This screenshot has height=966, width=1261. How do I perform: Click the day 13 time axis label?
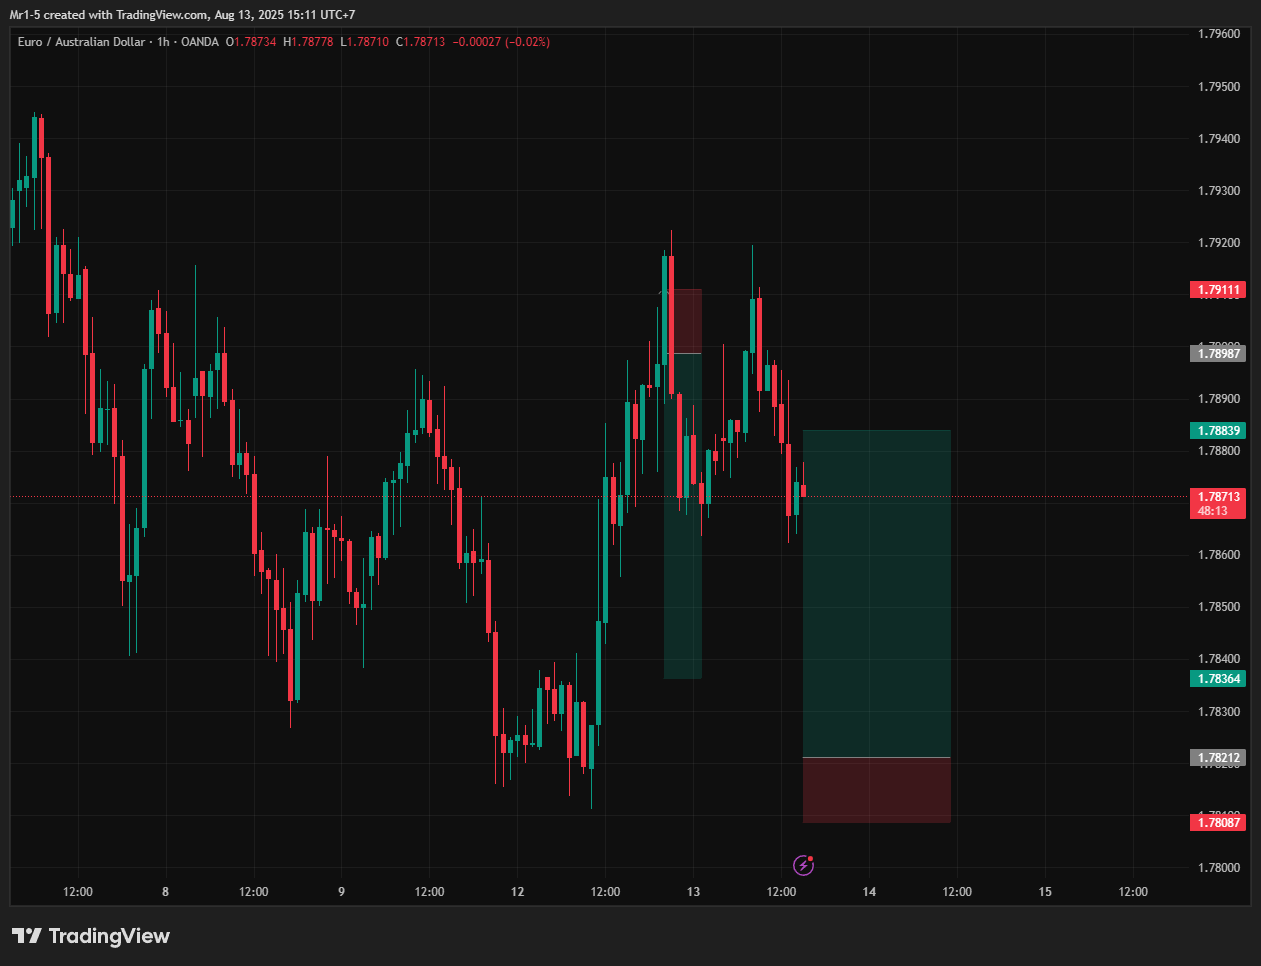[694, 892]
